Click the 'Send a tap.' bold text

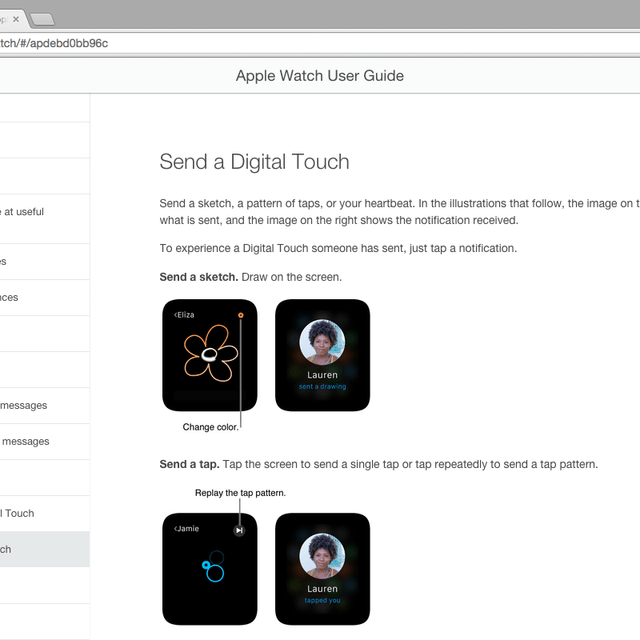tap(189, 464)
